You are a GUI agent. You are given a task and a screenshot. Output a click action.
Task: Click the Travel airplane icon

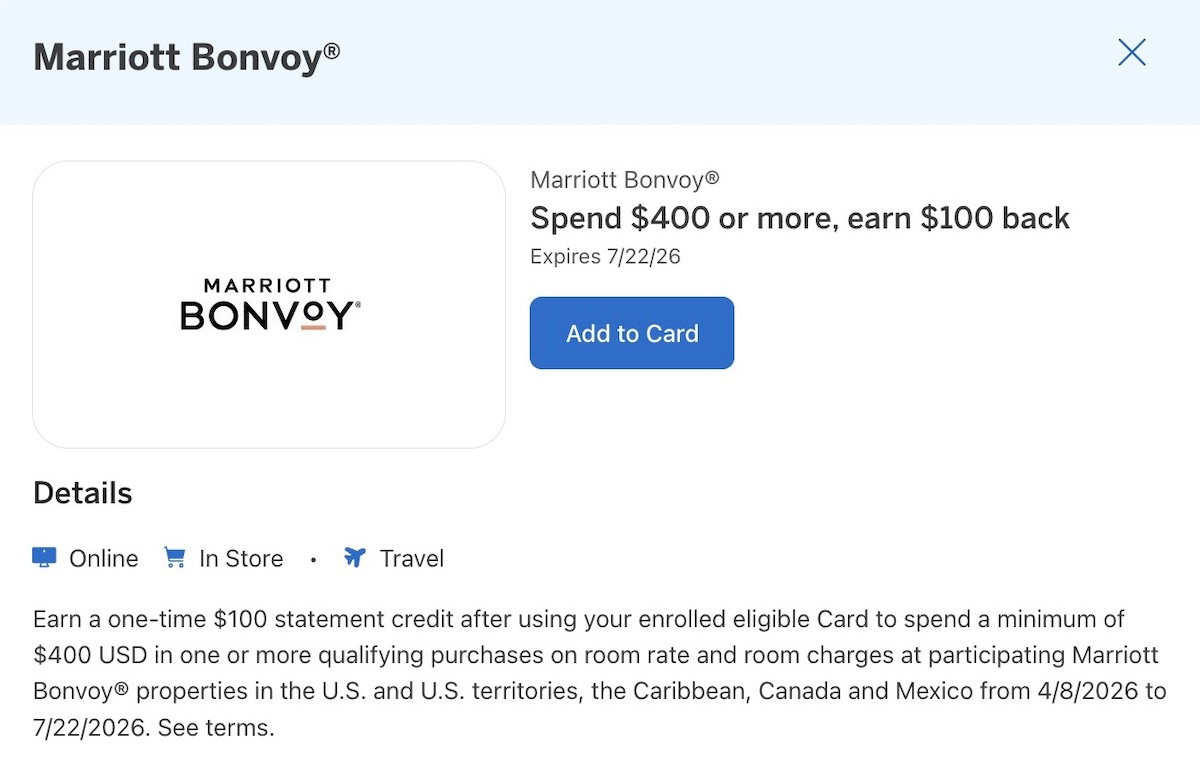[354, 558]
